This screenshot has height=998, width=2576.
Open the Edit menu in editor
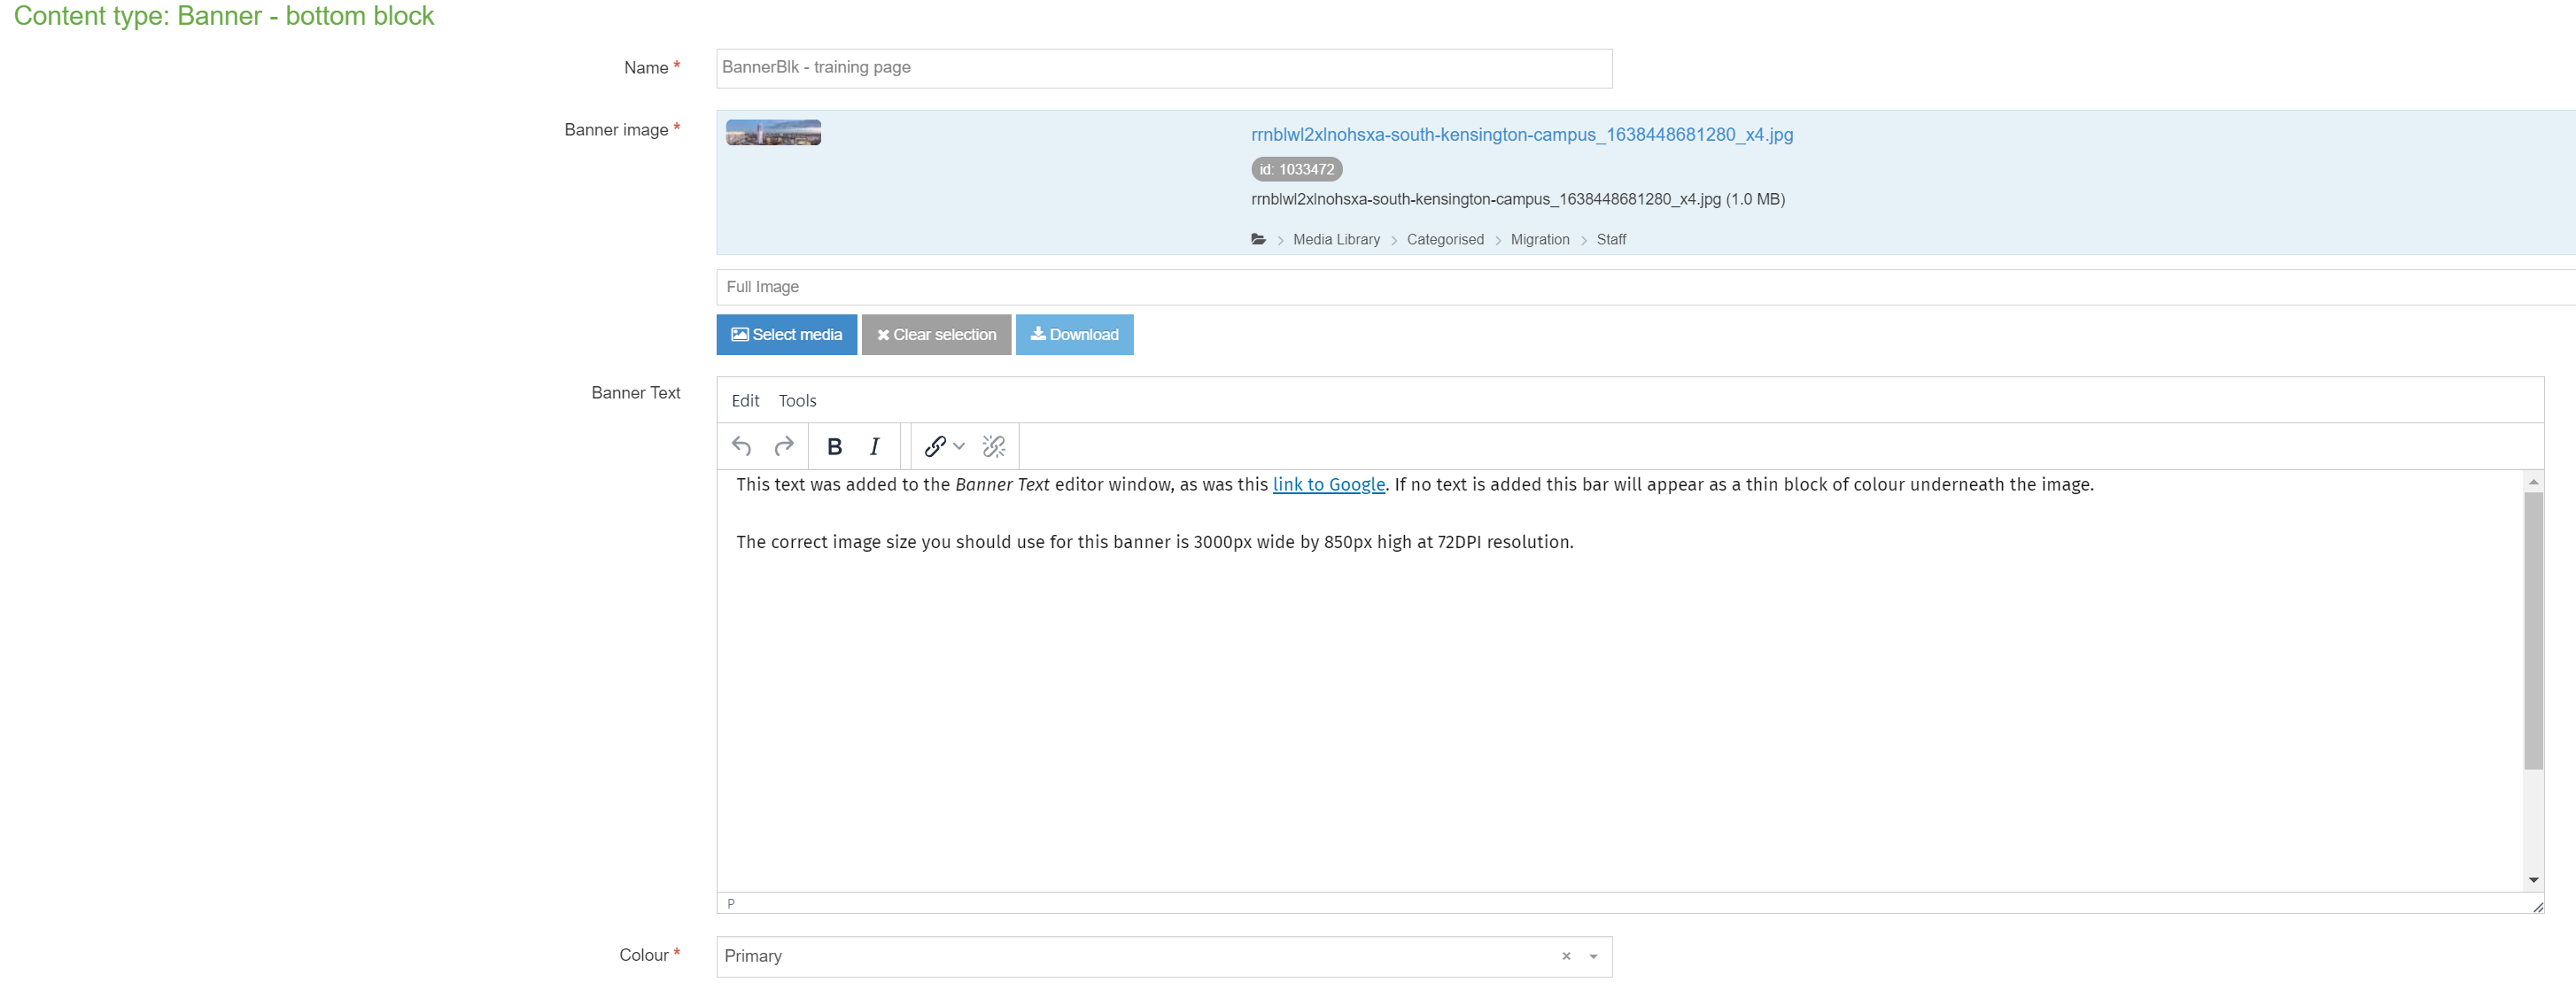(745, 400)
